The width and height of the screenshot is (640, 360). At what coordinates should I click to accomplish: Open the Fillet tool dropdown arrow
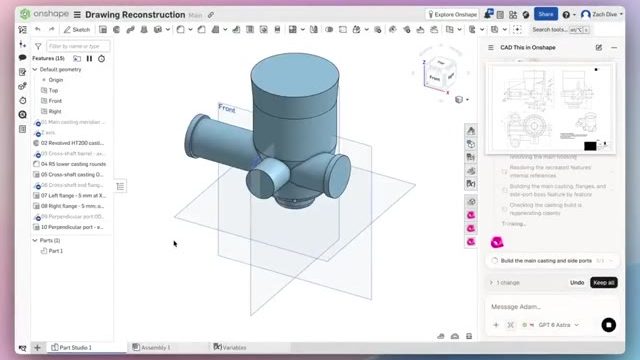coord(190,29)
